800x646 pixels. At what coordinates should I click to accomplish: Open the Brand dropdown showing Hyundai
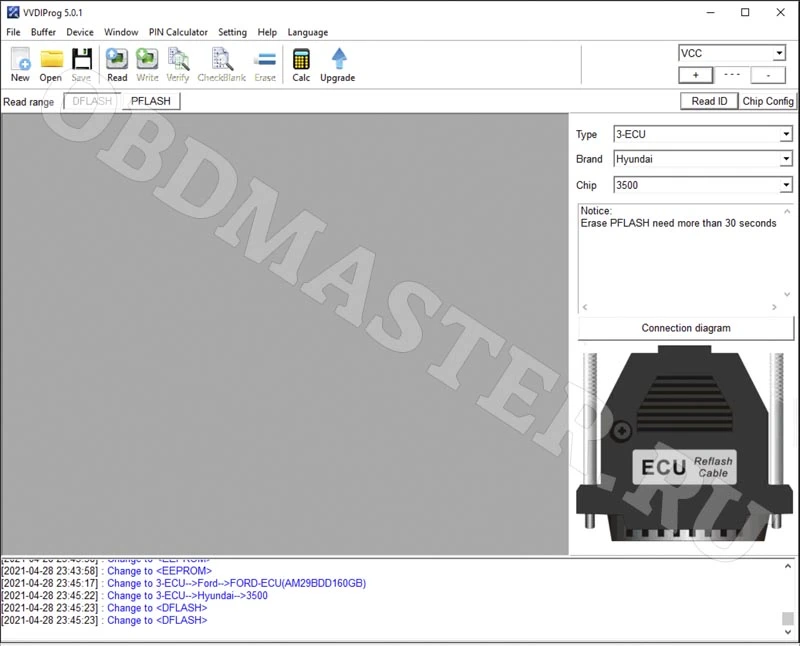click(x=786, y=159)
